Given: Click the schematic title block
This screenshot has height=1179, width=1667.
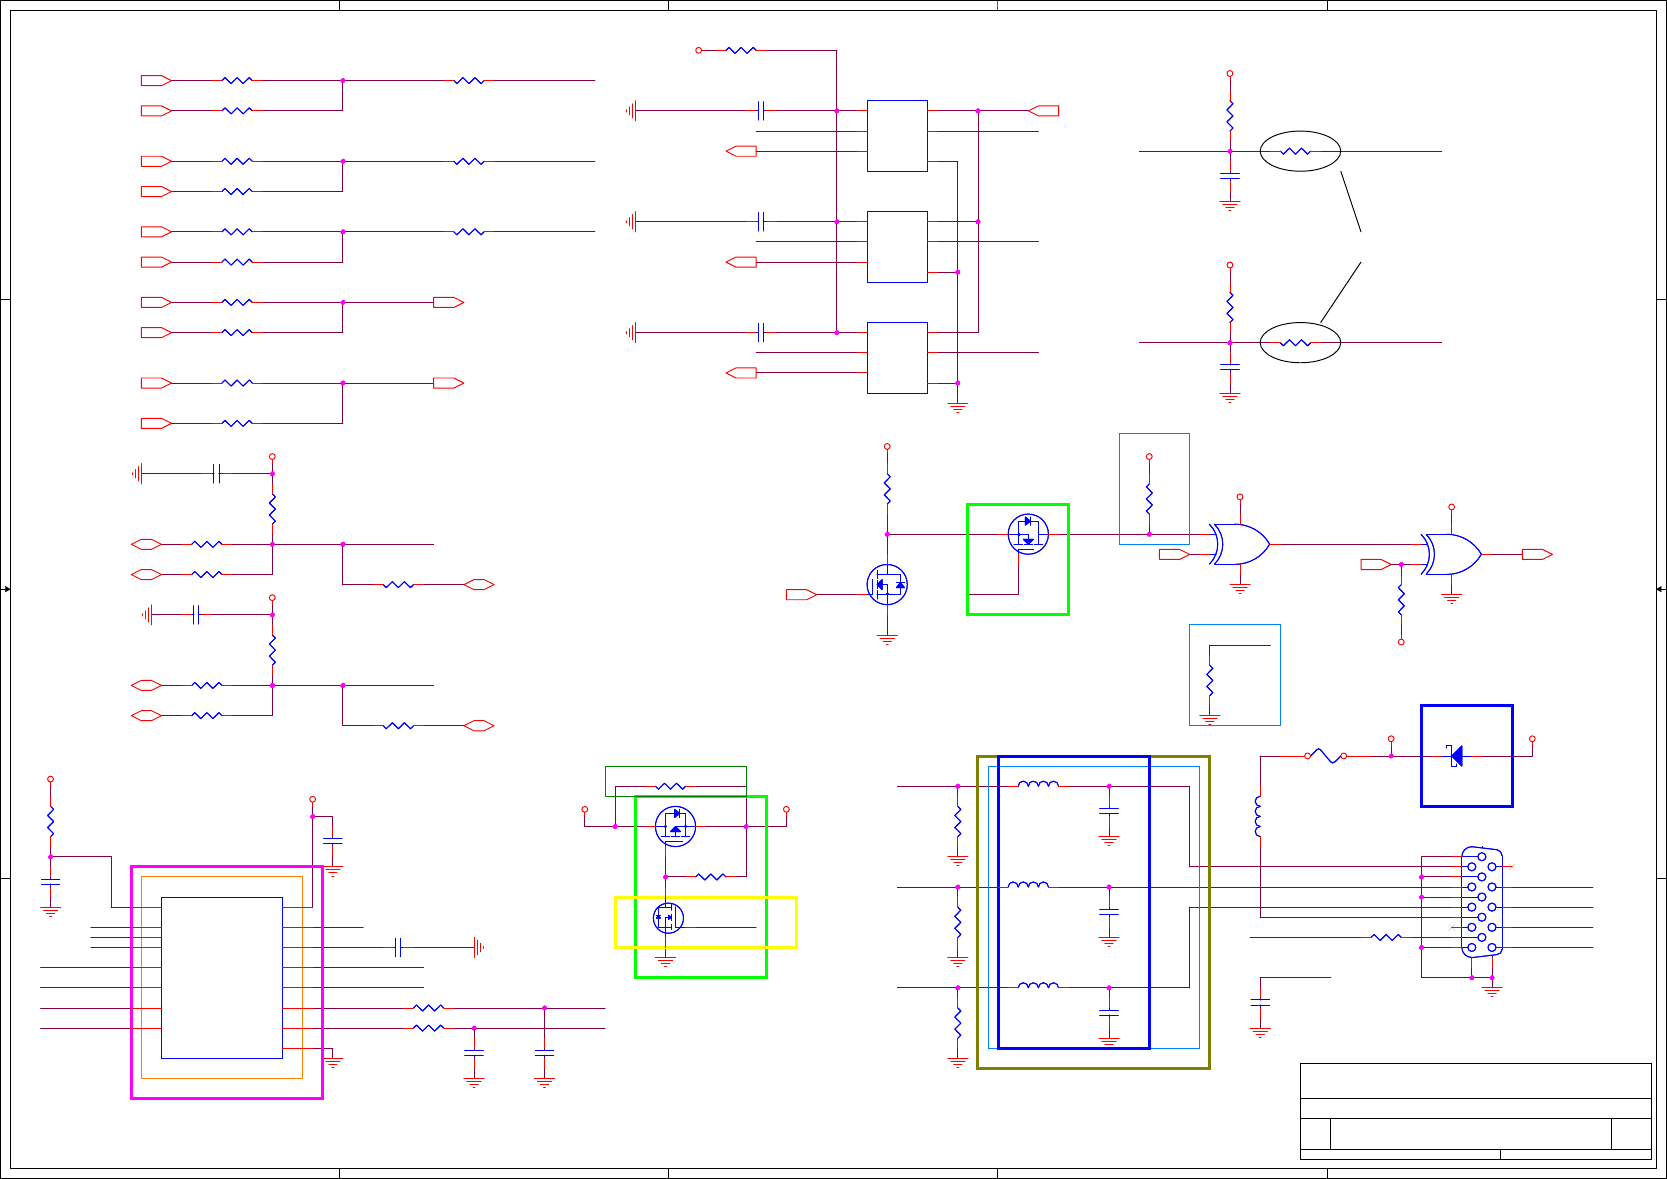Looking at the screenshot, I should coord(1475,1111).
